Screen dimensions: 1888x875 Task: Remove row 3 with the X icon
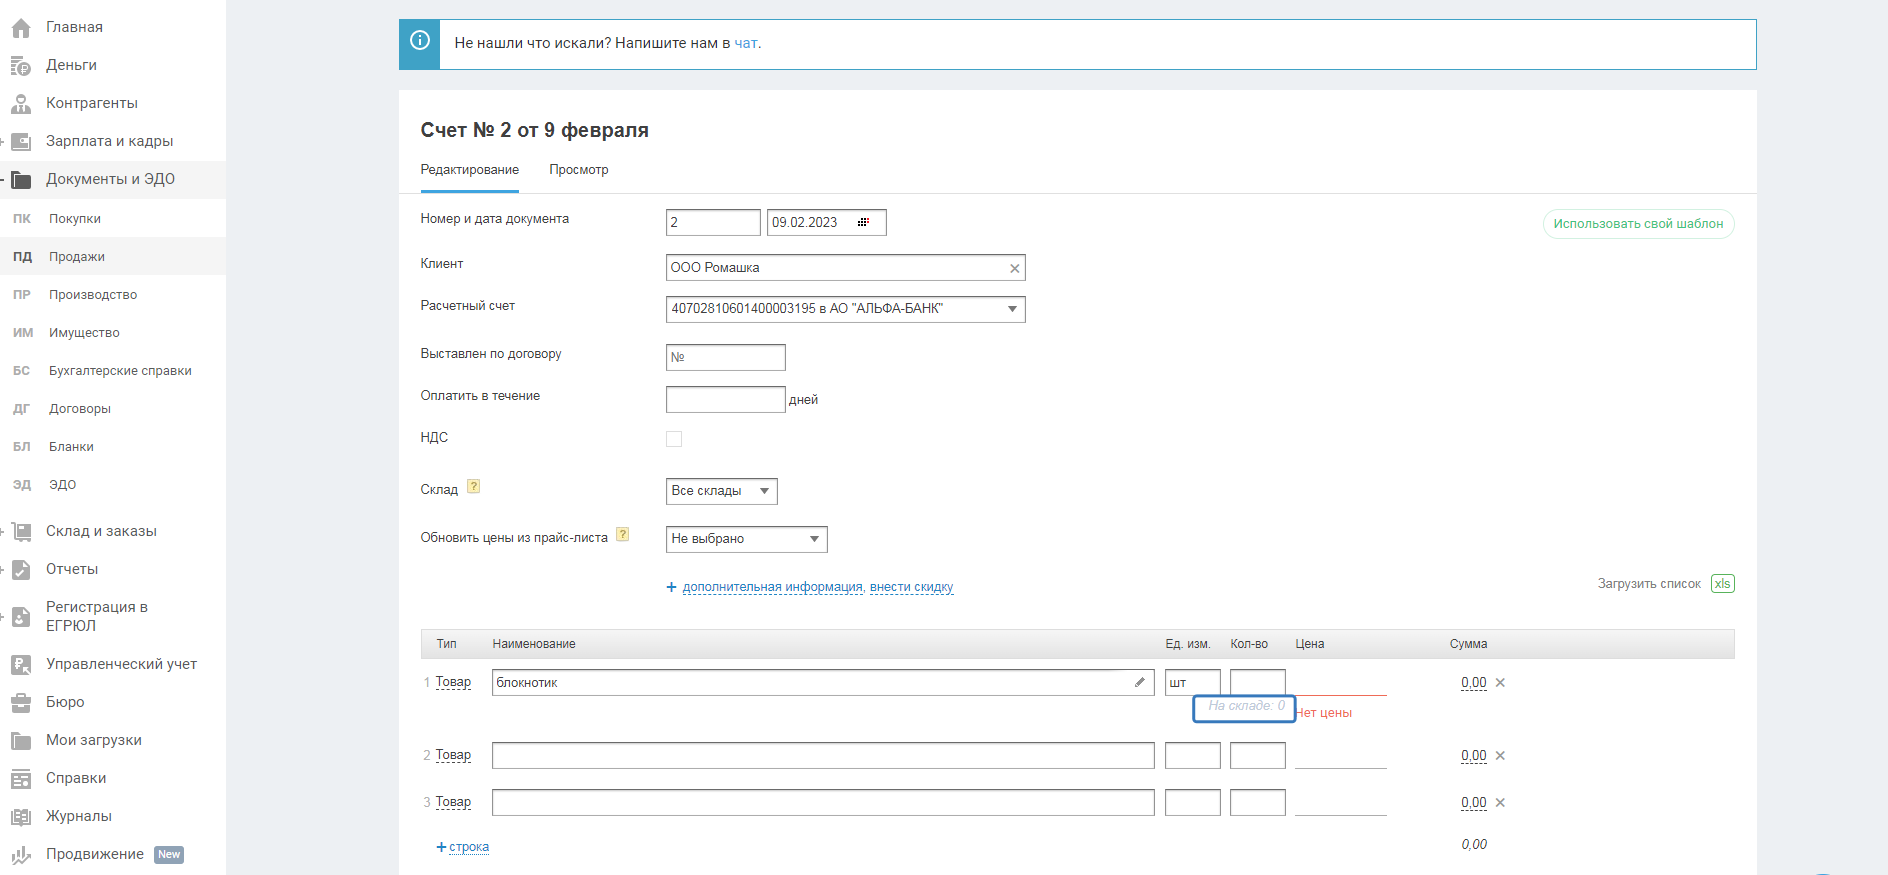(x=1500, y=803)
